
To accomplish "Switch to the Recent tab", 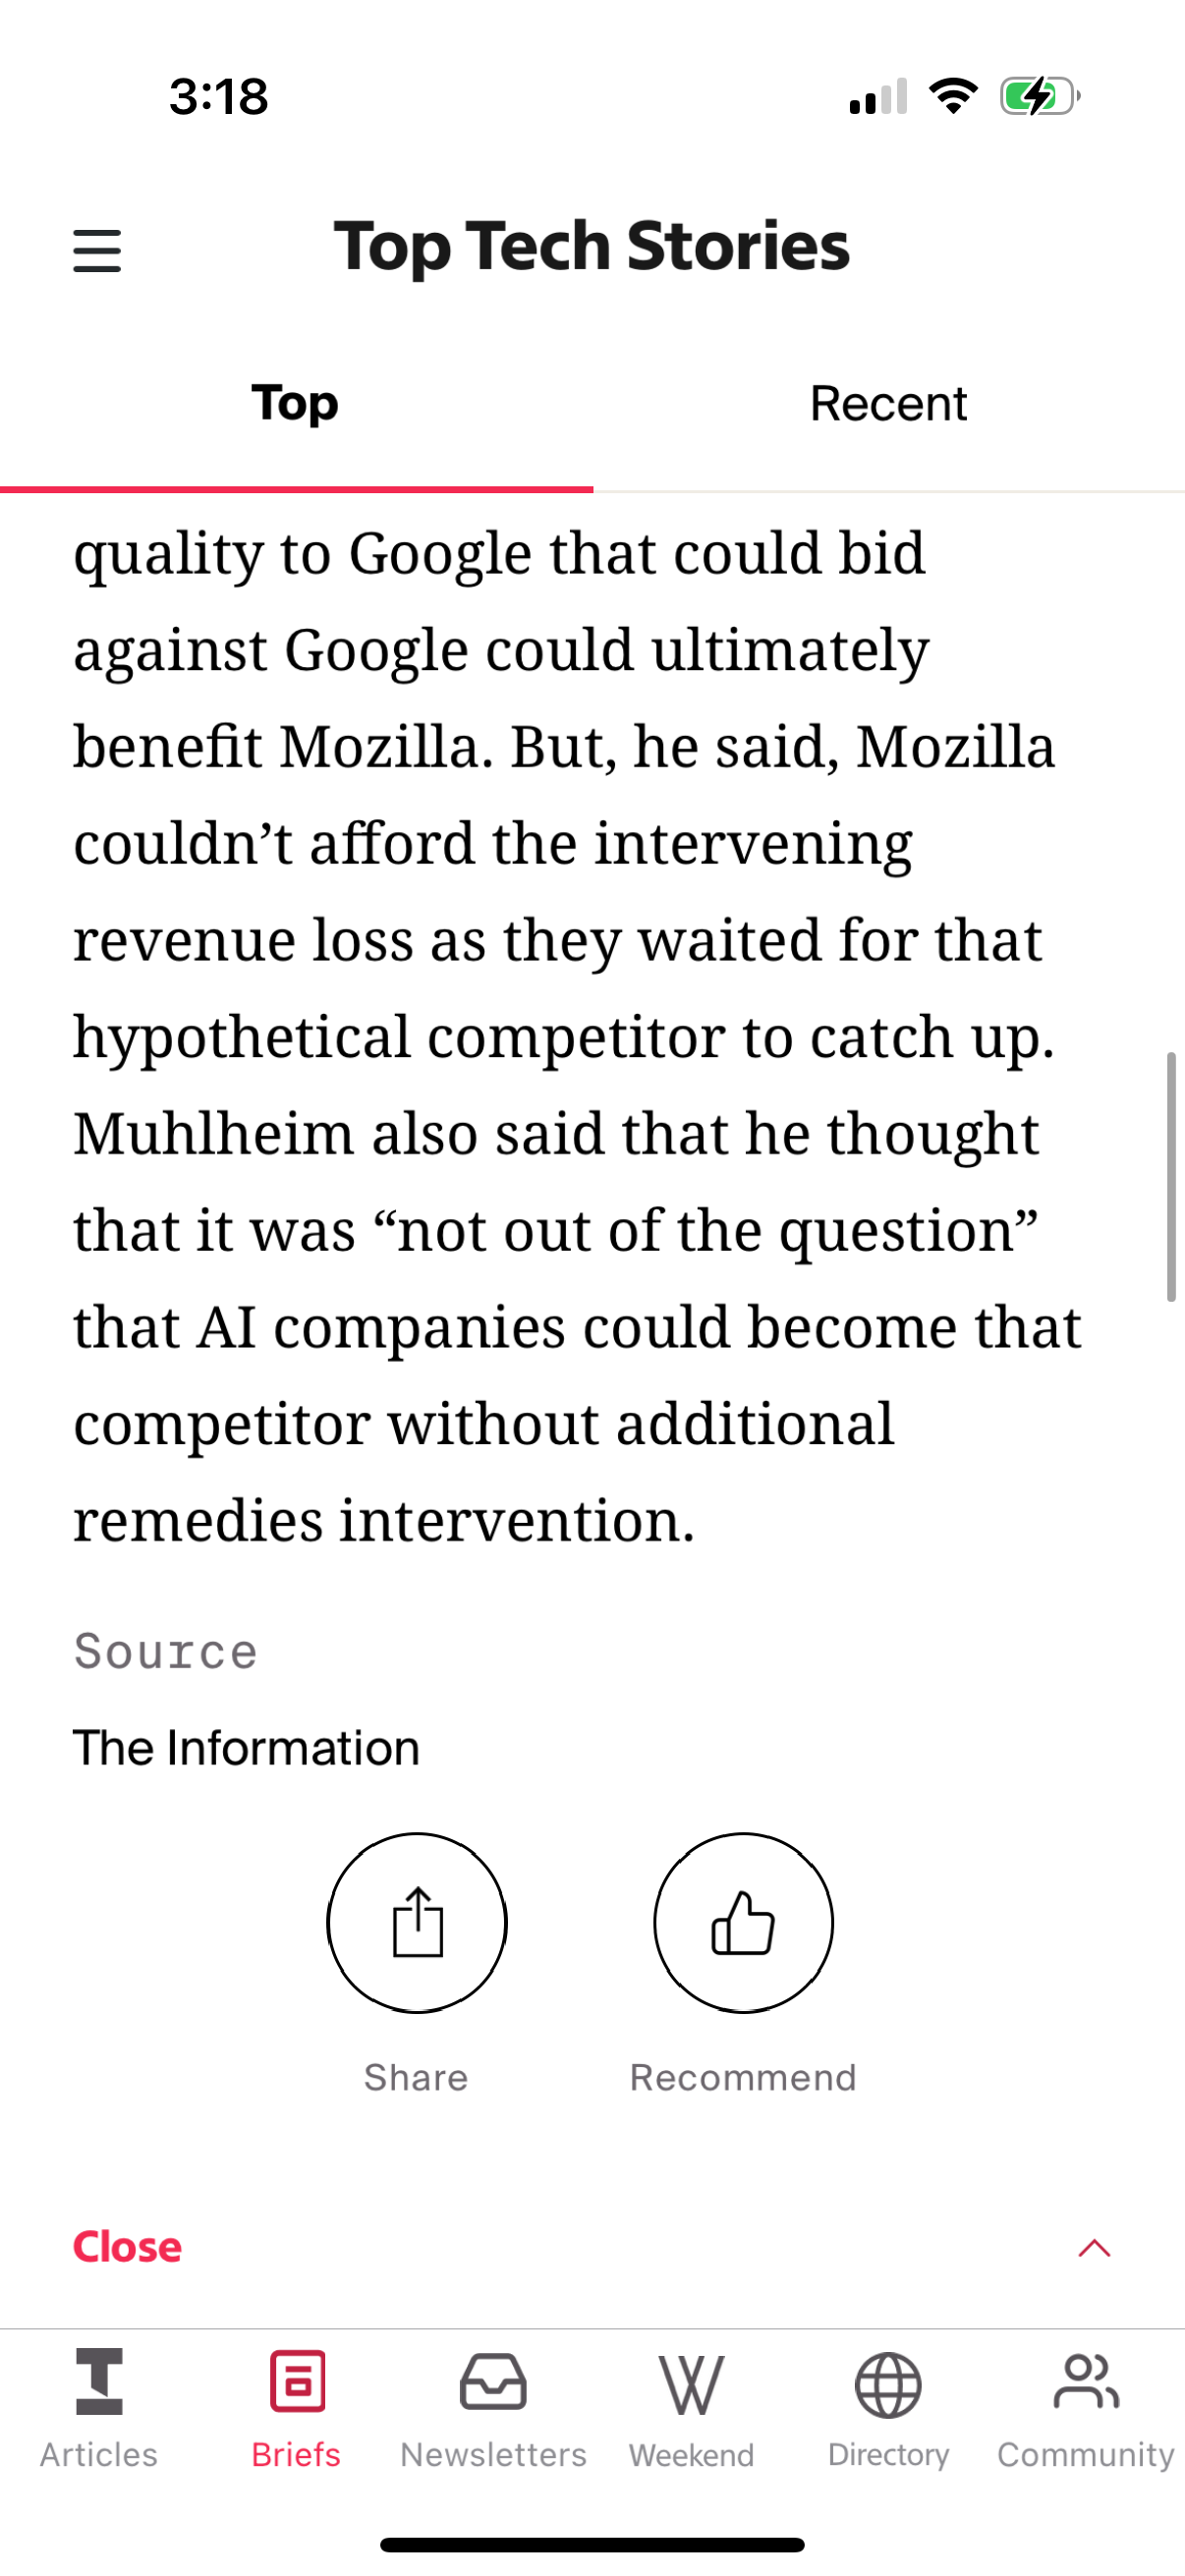I will (888, 404).
